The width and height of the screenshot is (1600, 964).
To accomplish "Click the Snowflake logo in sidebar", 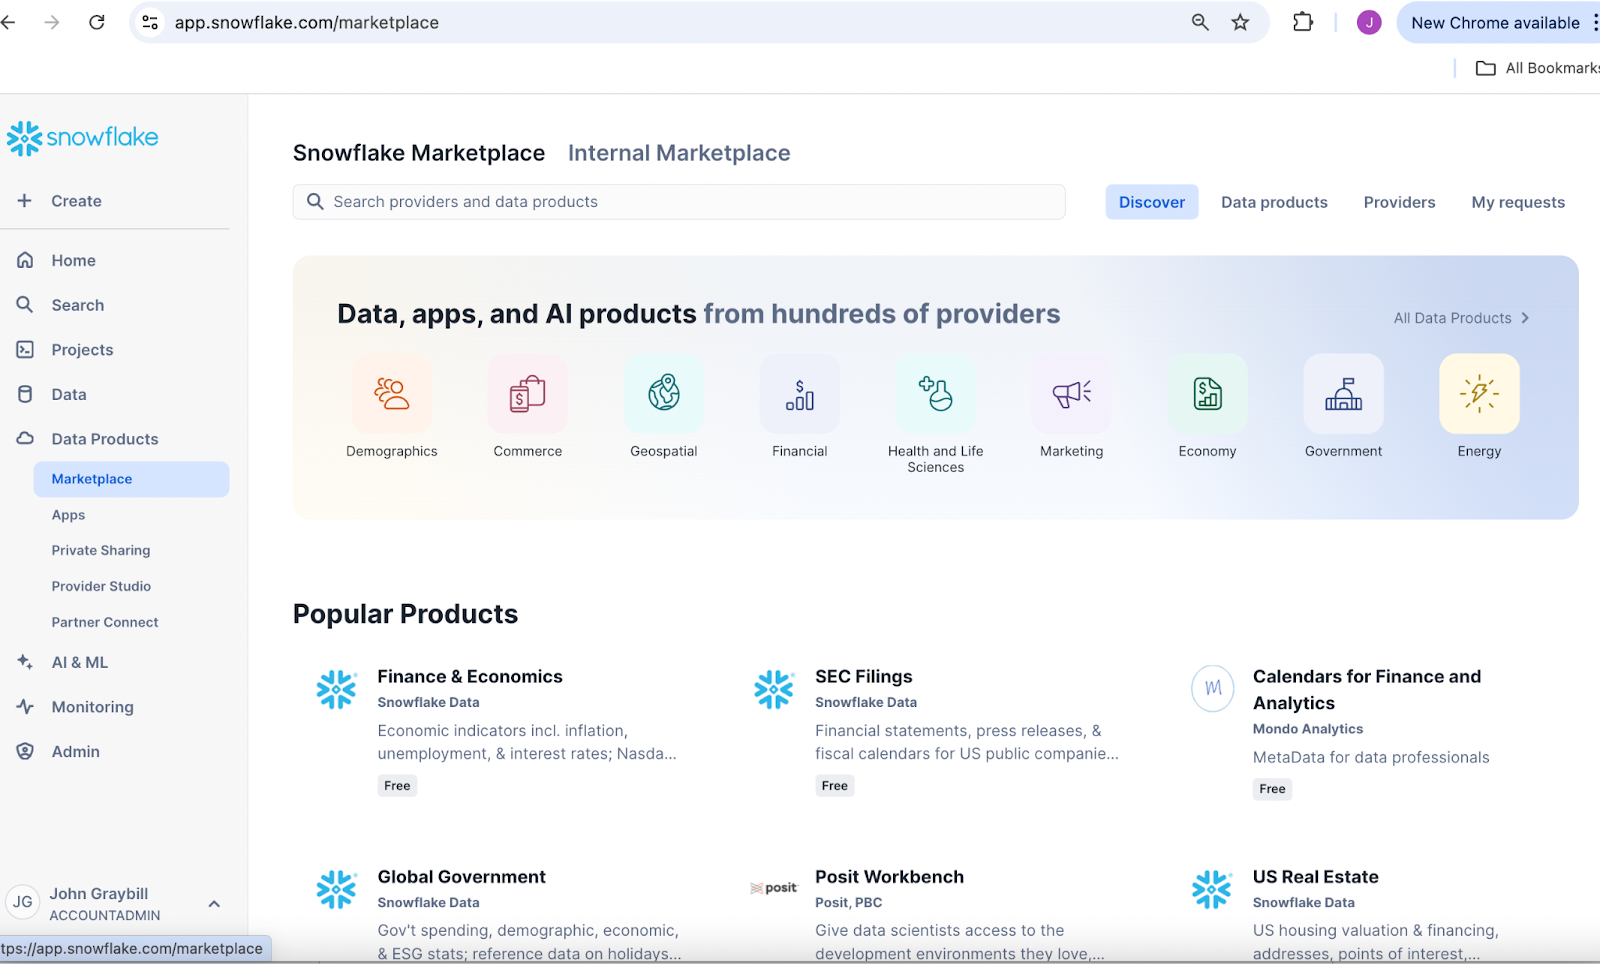I will click(x=82, y=138).
